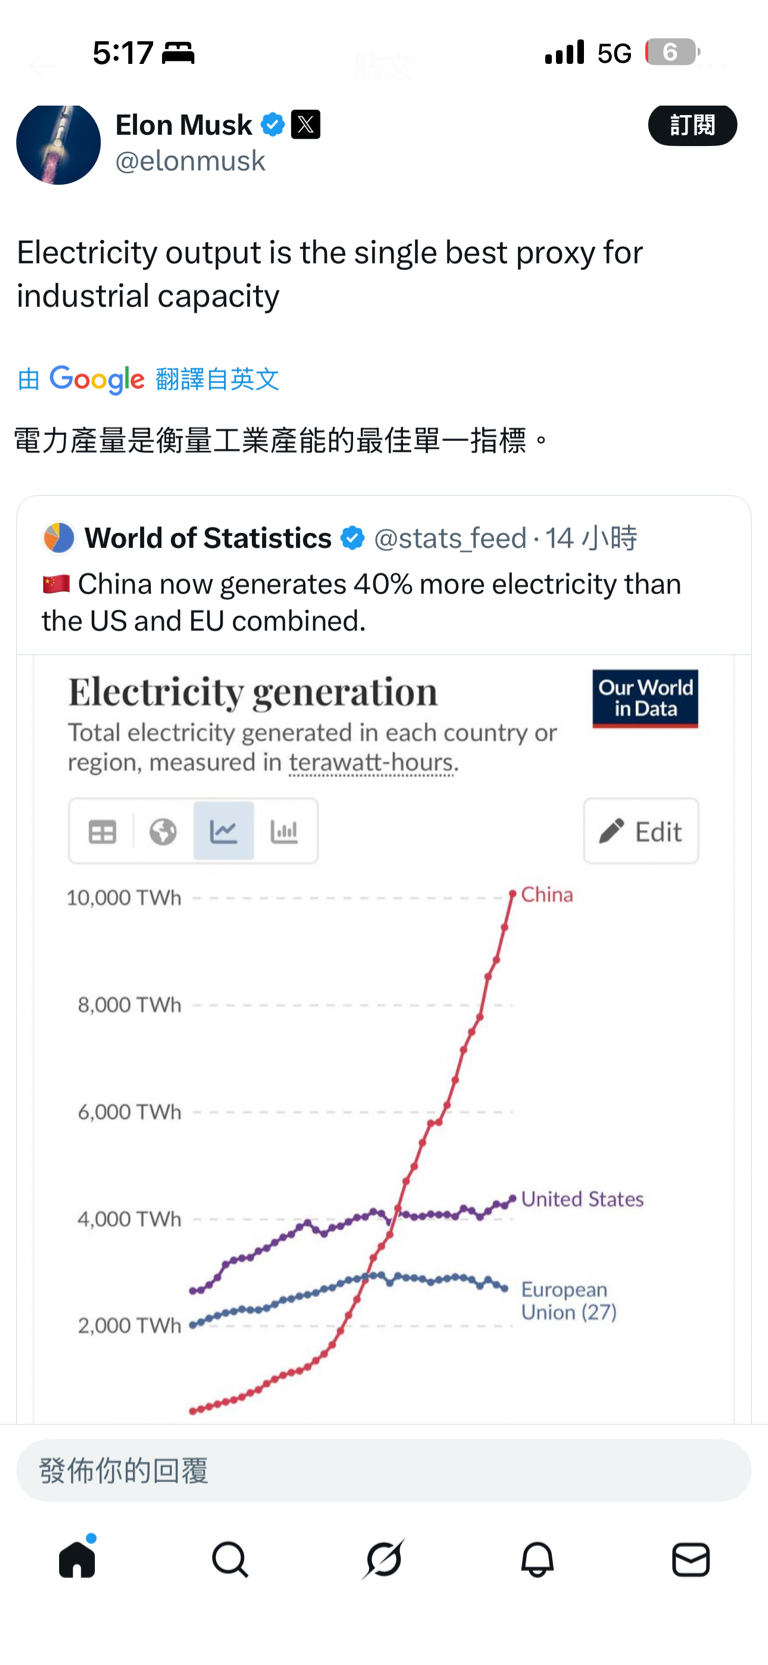
Task: Tap the X affiliation badge icon
Action: click(306, 125)
